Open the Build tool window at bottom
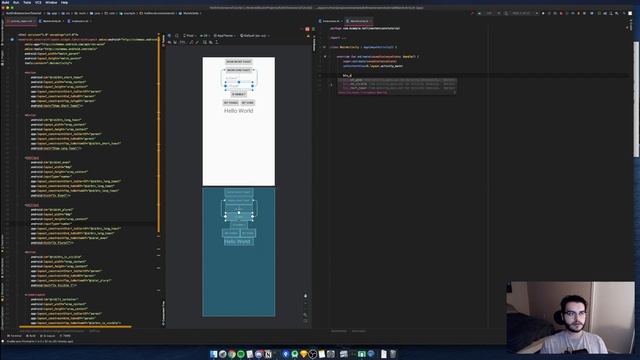 point(31,336)
